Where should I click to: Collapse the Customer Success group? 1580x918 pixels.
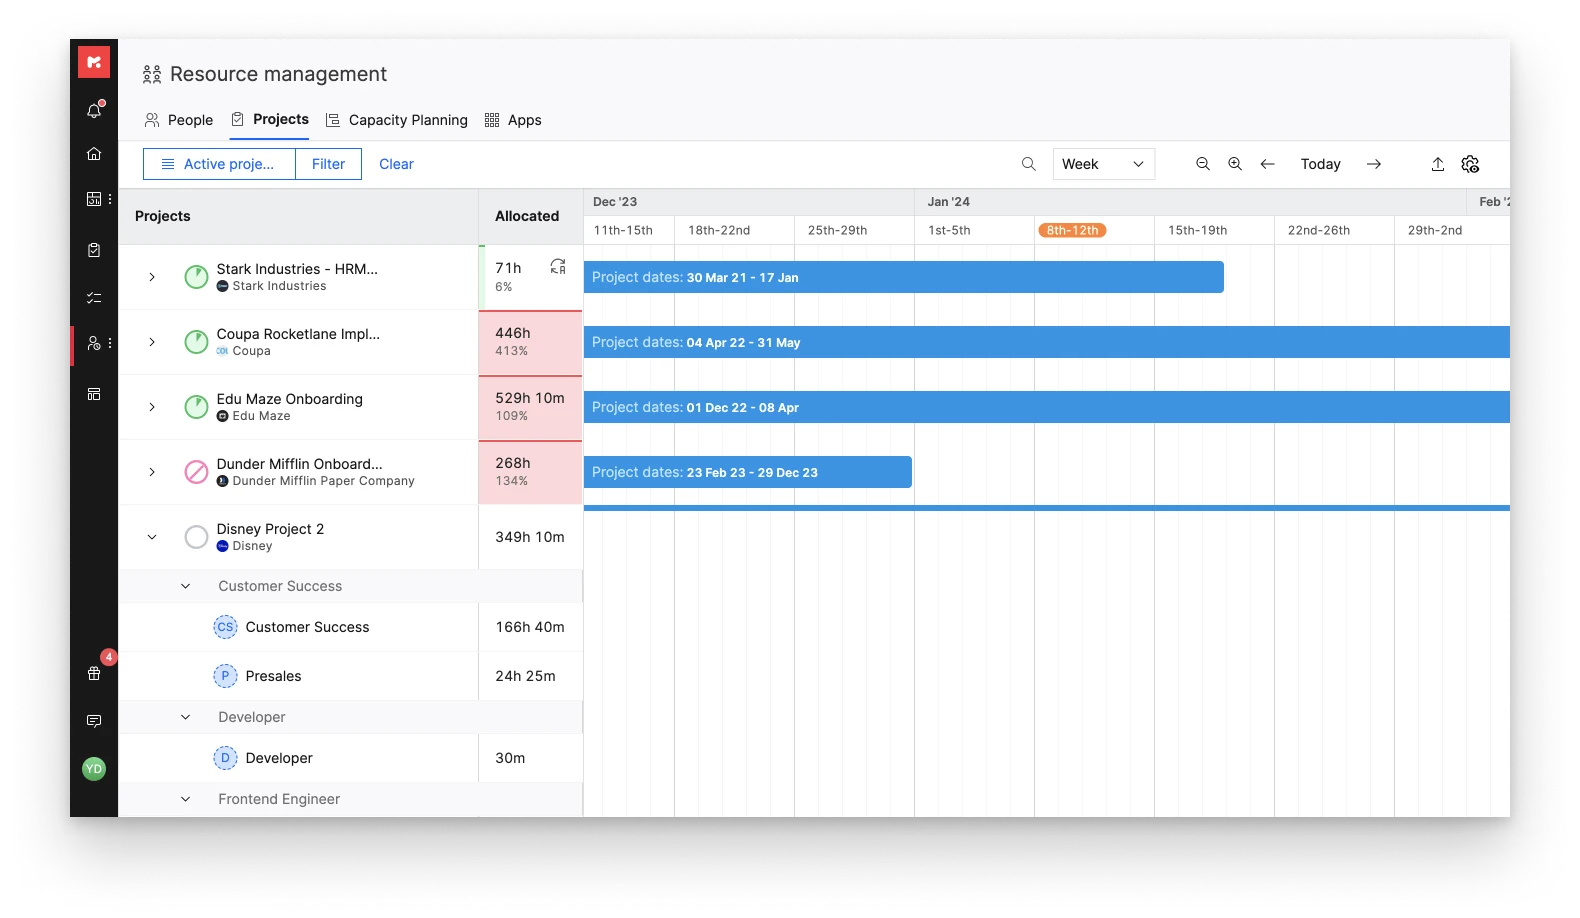185,586
